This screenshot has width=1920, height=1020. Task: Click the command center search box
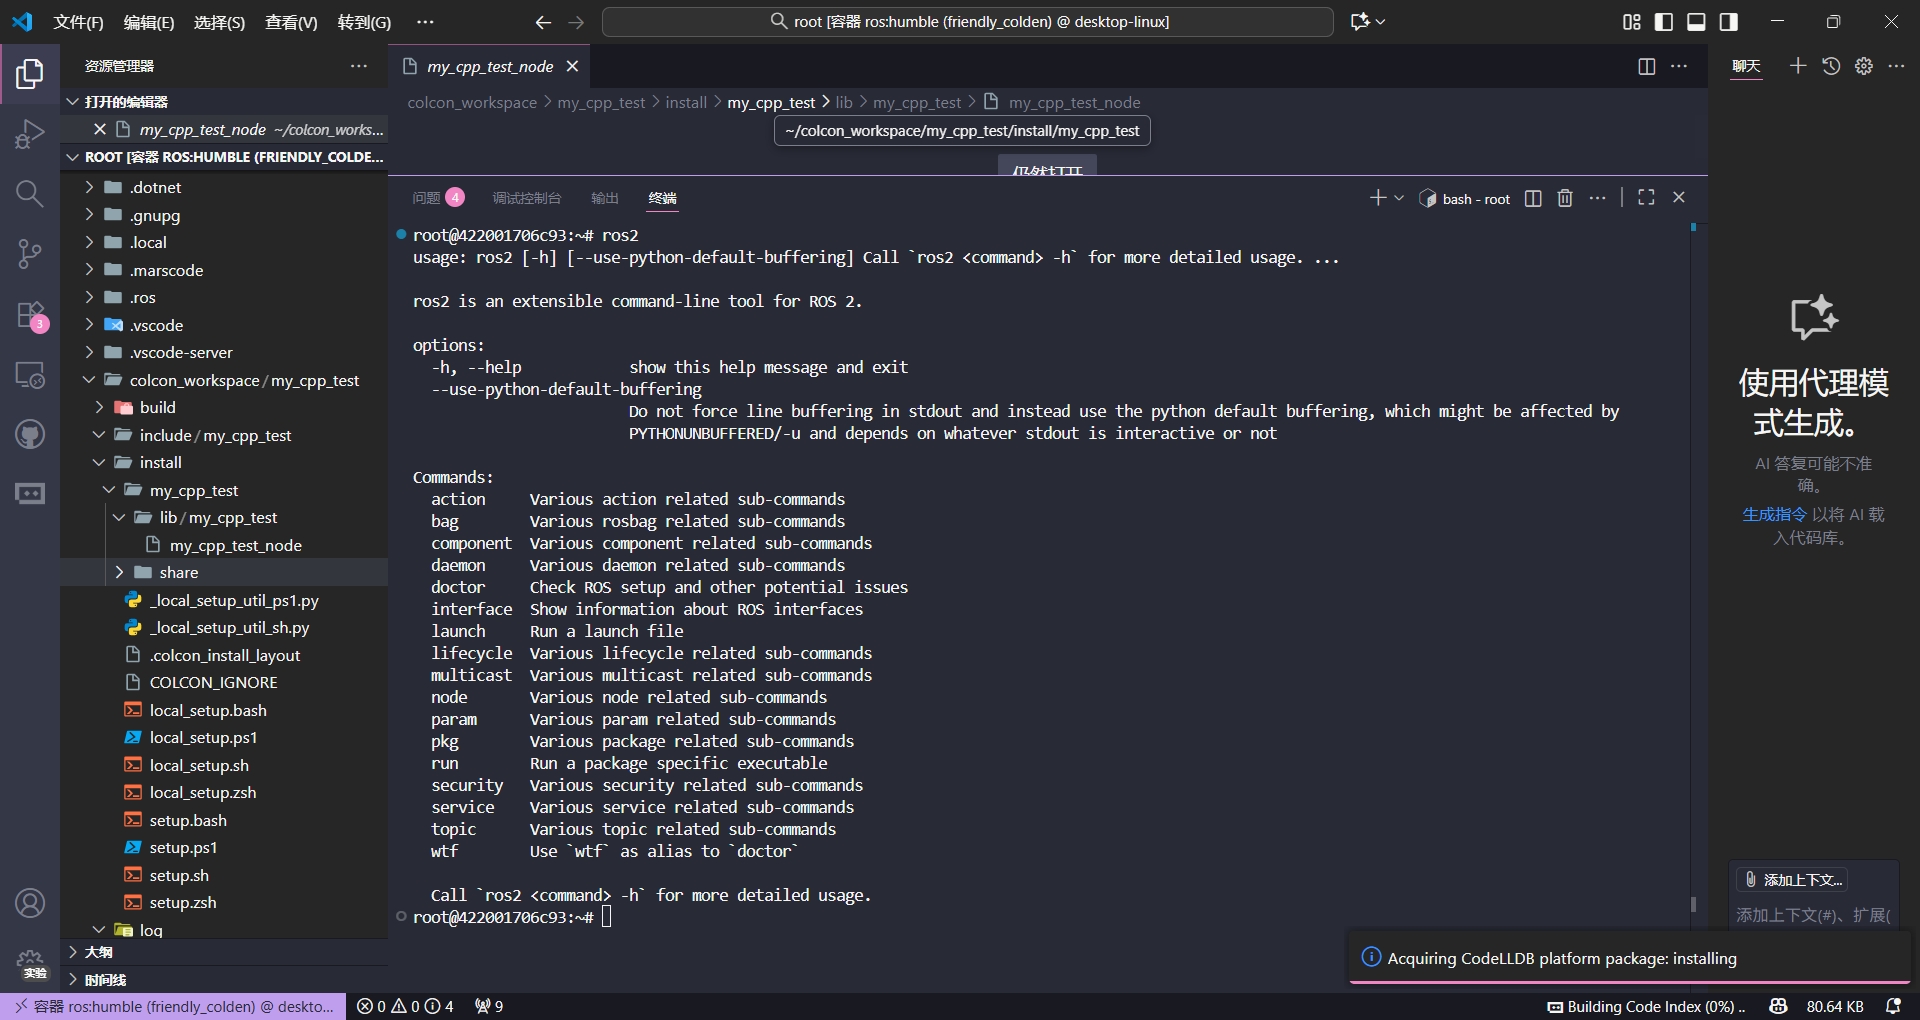tap(967, 22)
